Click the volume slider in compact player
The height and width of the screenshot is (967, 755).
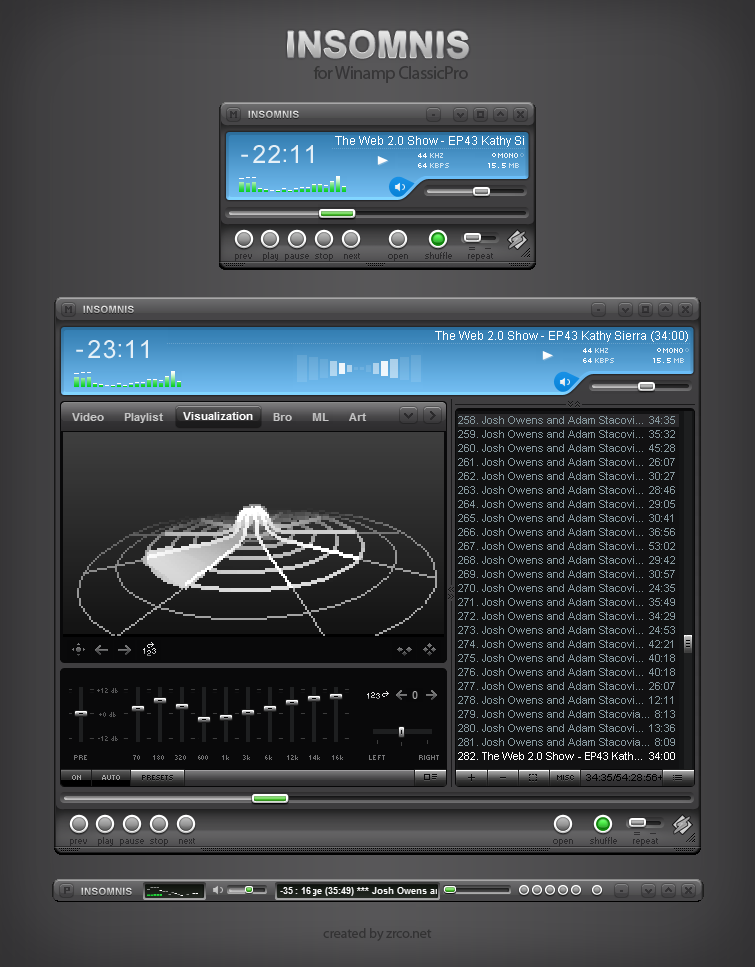click(x=476, y=191)
